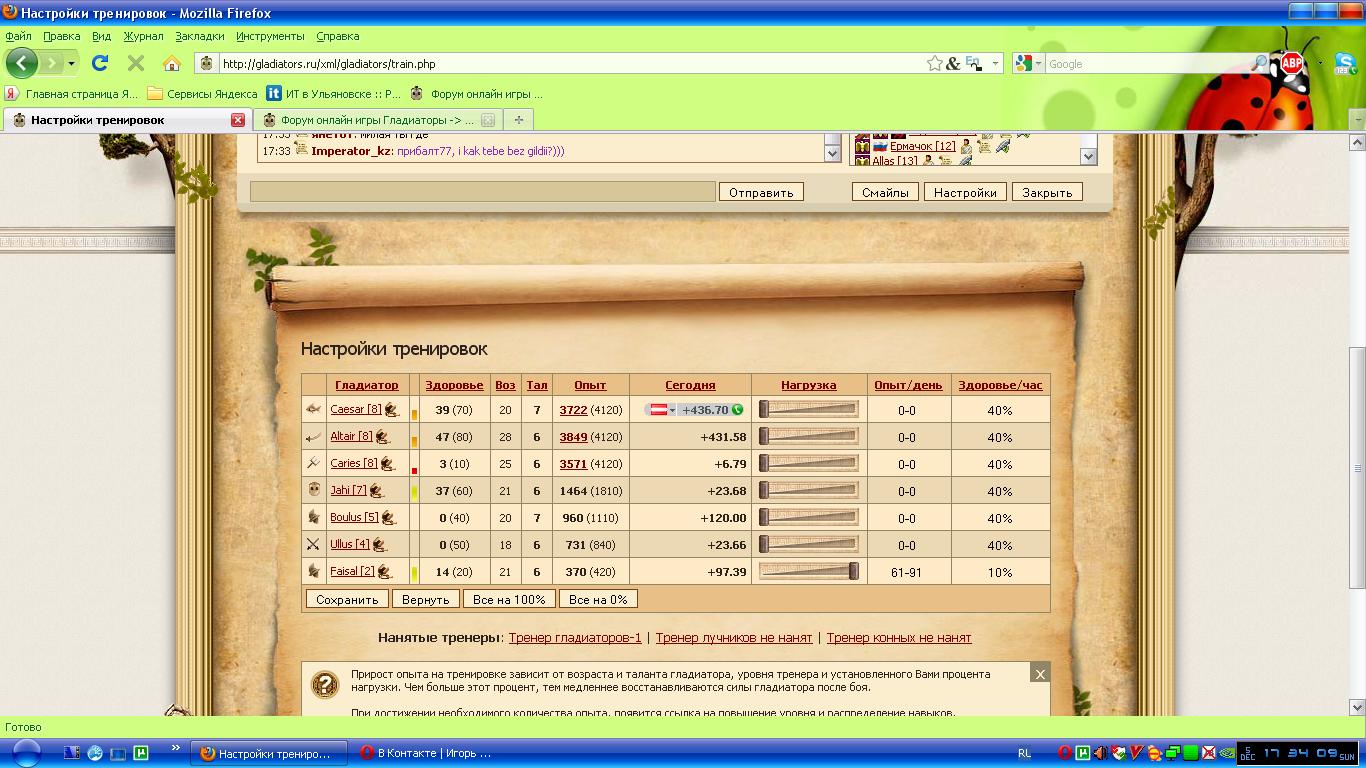Bookmark page with the star icon
Image resolution: width=1366 pixels, height=768 pixels.
click(934, 63)
